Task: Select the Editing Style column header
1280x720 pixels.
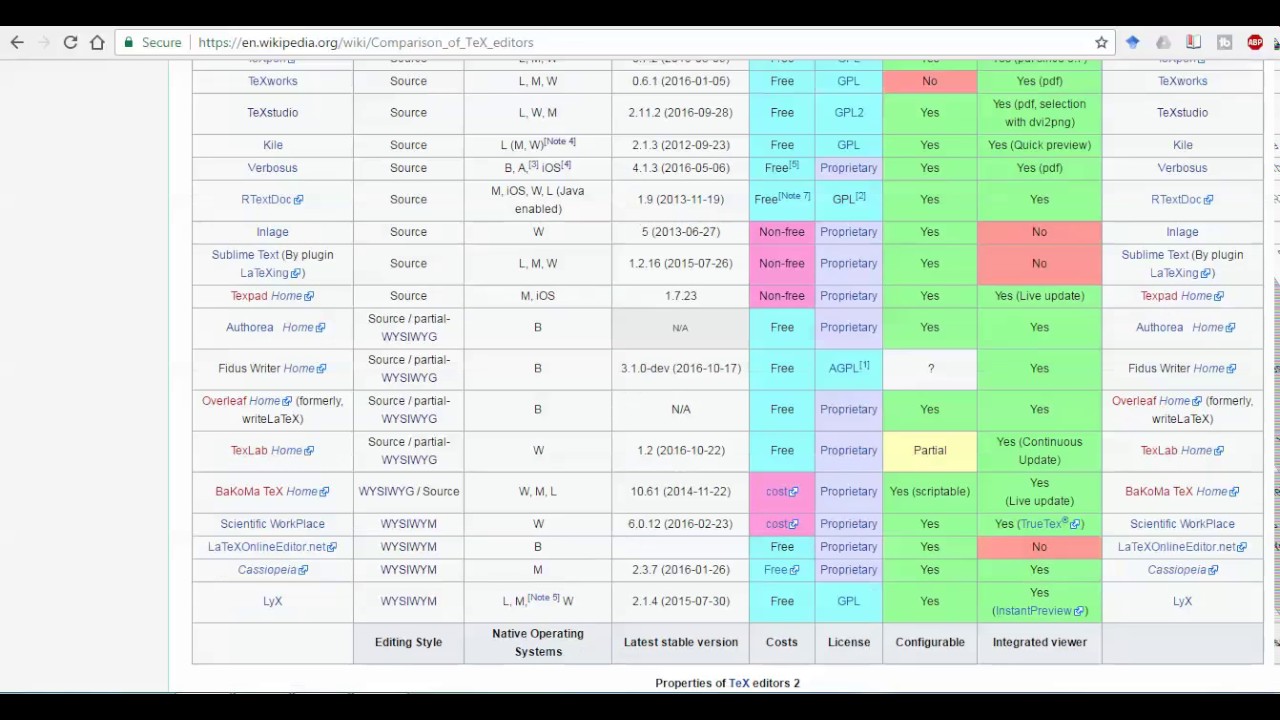Action: tap(408, 642)
